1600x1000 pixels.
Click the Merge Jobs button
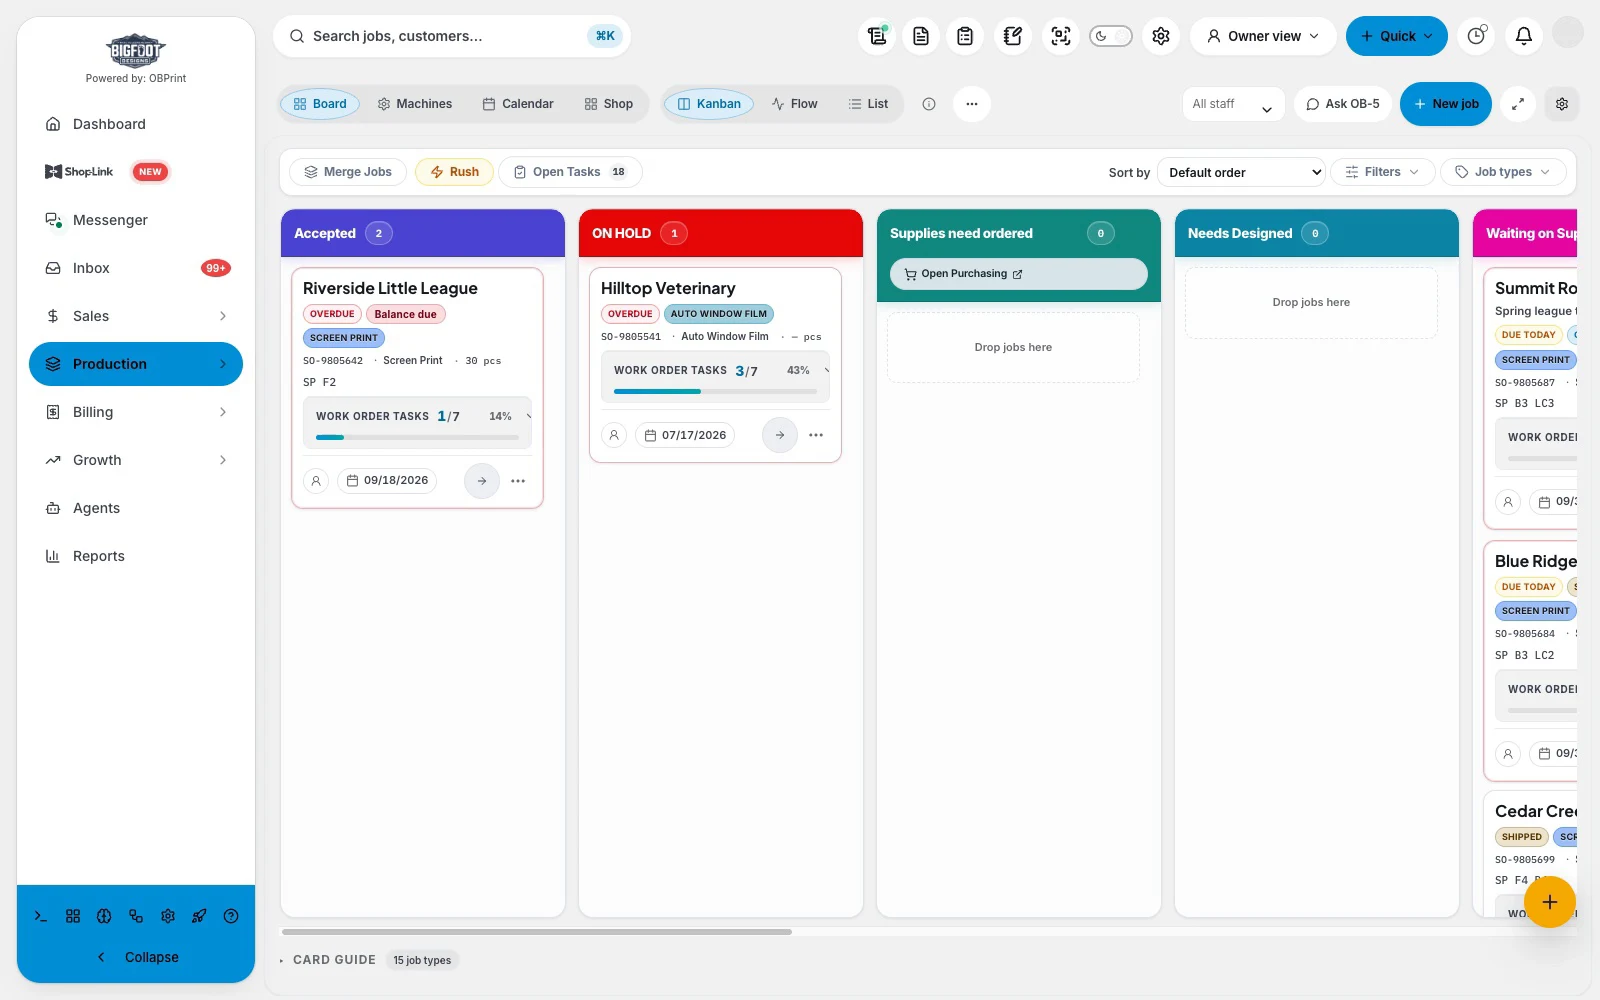[348, 172]
